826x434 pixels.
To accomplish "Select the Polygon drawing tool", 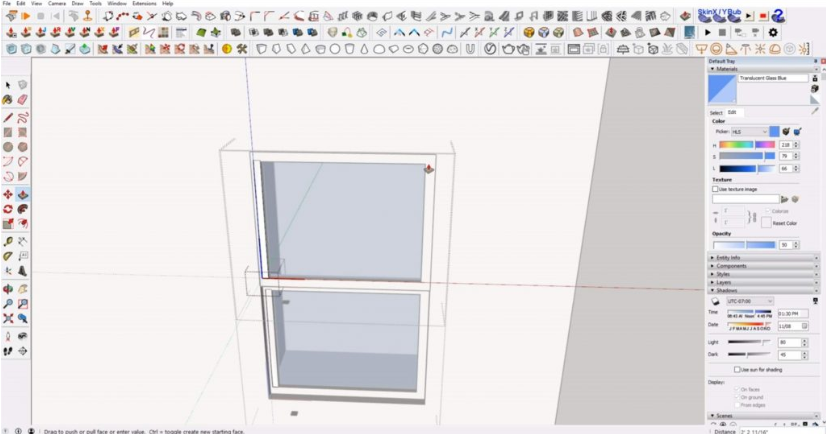I will 23,147.
